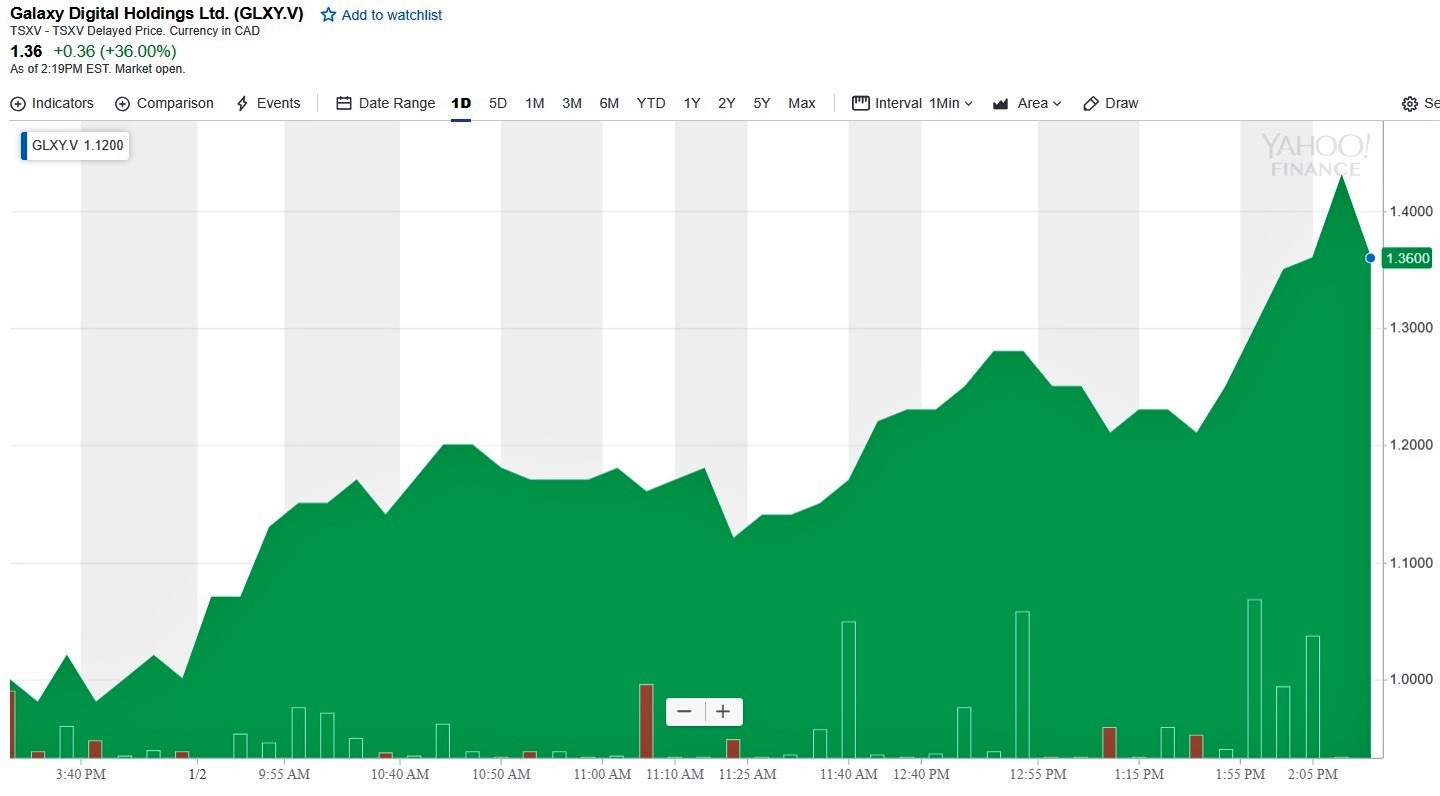This screenshot has height=796, width=1440.
Task: Select the Draw pencil tool
Action: coord(1091,104)
